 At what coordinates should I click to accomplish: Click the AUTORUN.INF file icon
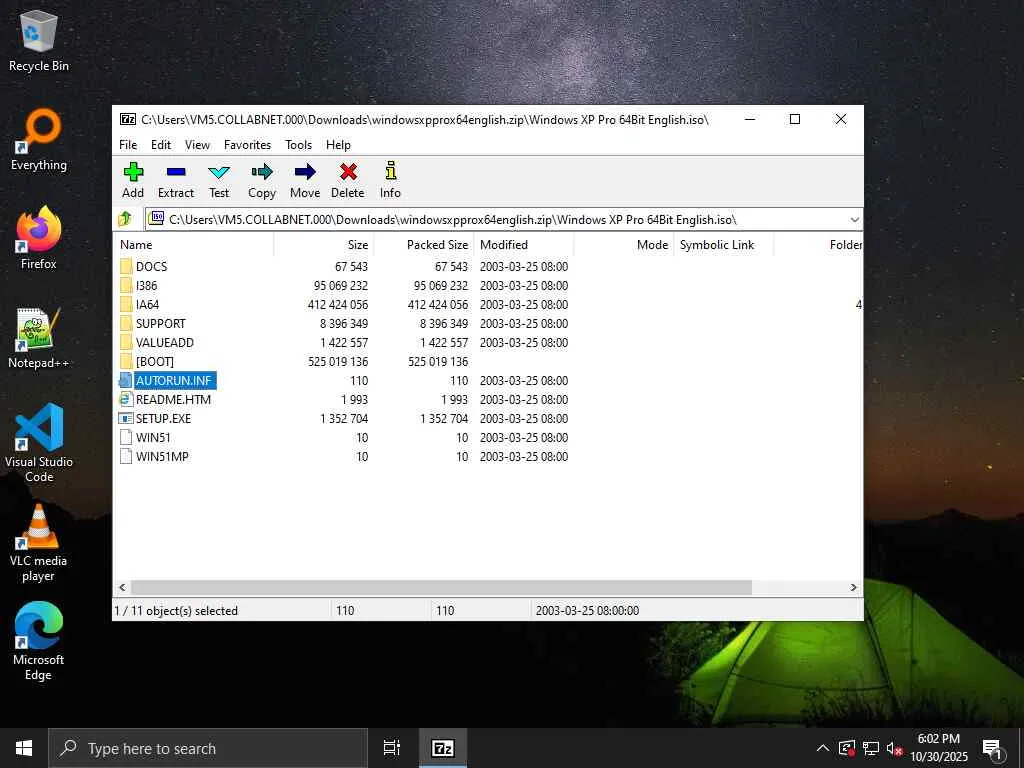126,380
